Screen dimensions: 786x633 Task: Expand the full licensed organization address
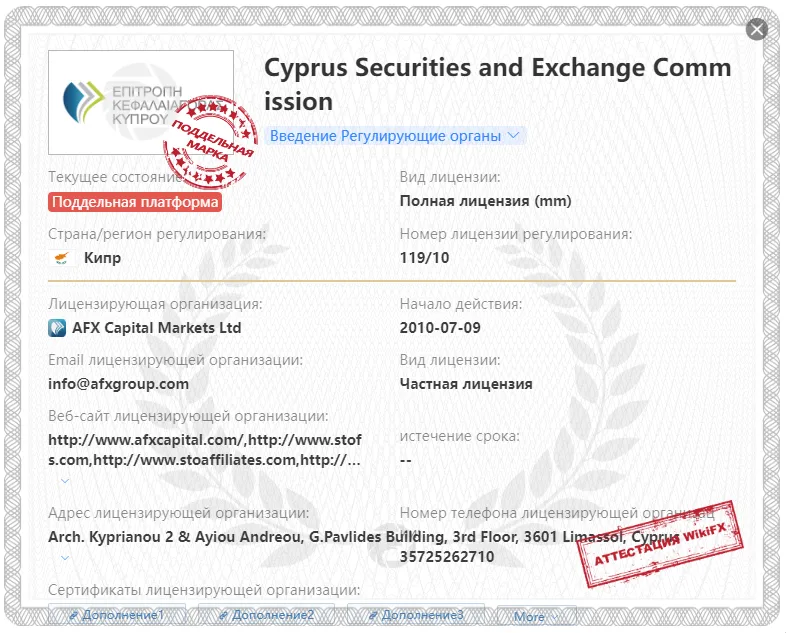pos(65,557)
